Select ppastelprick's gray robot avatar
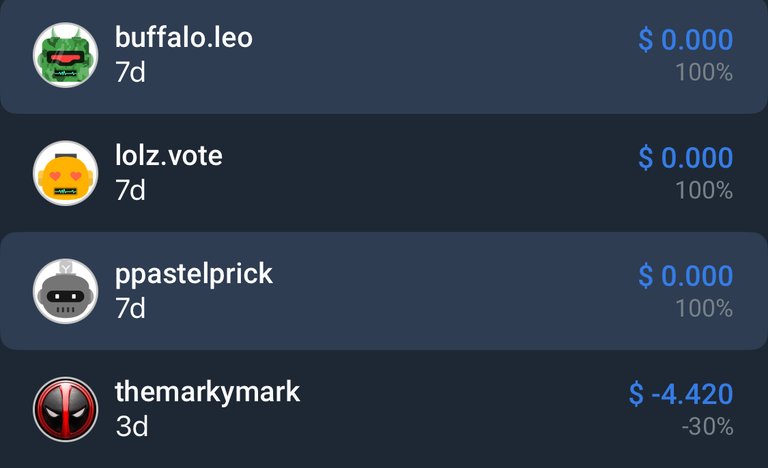The width and height of the screenshot is (768, 468). [66, 291]
